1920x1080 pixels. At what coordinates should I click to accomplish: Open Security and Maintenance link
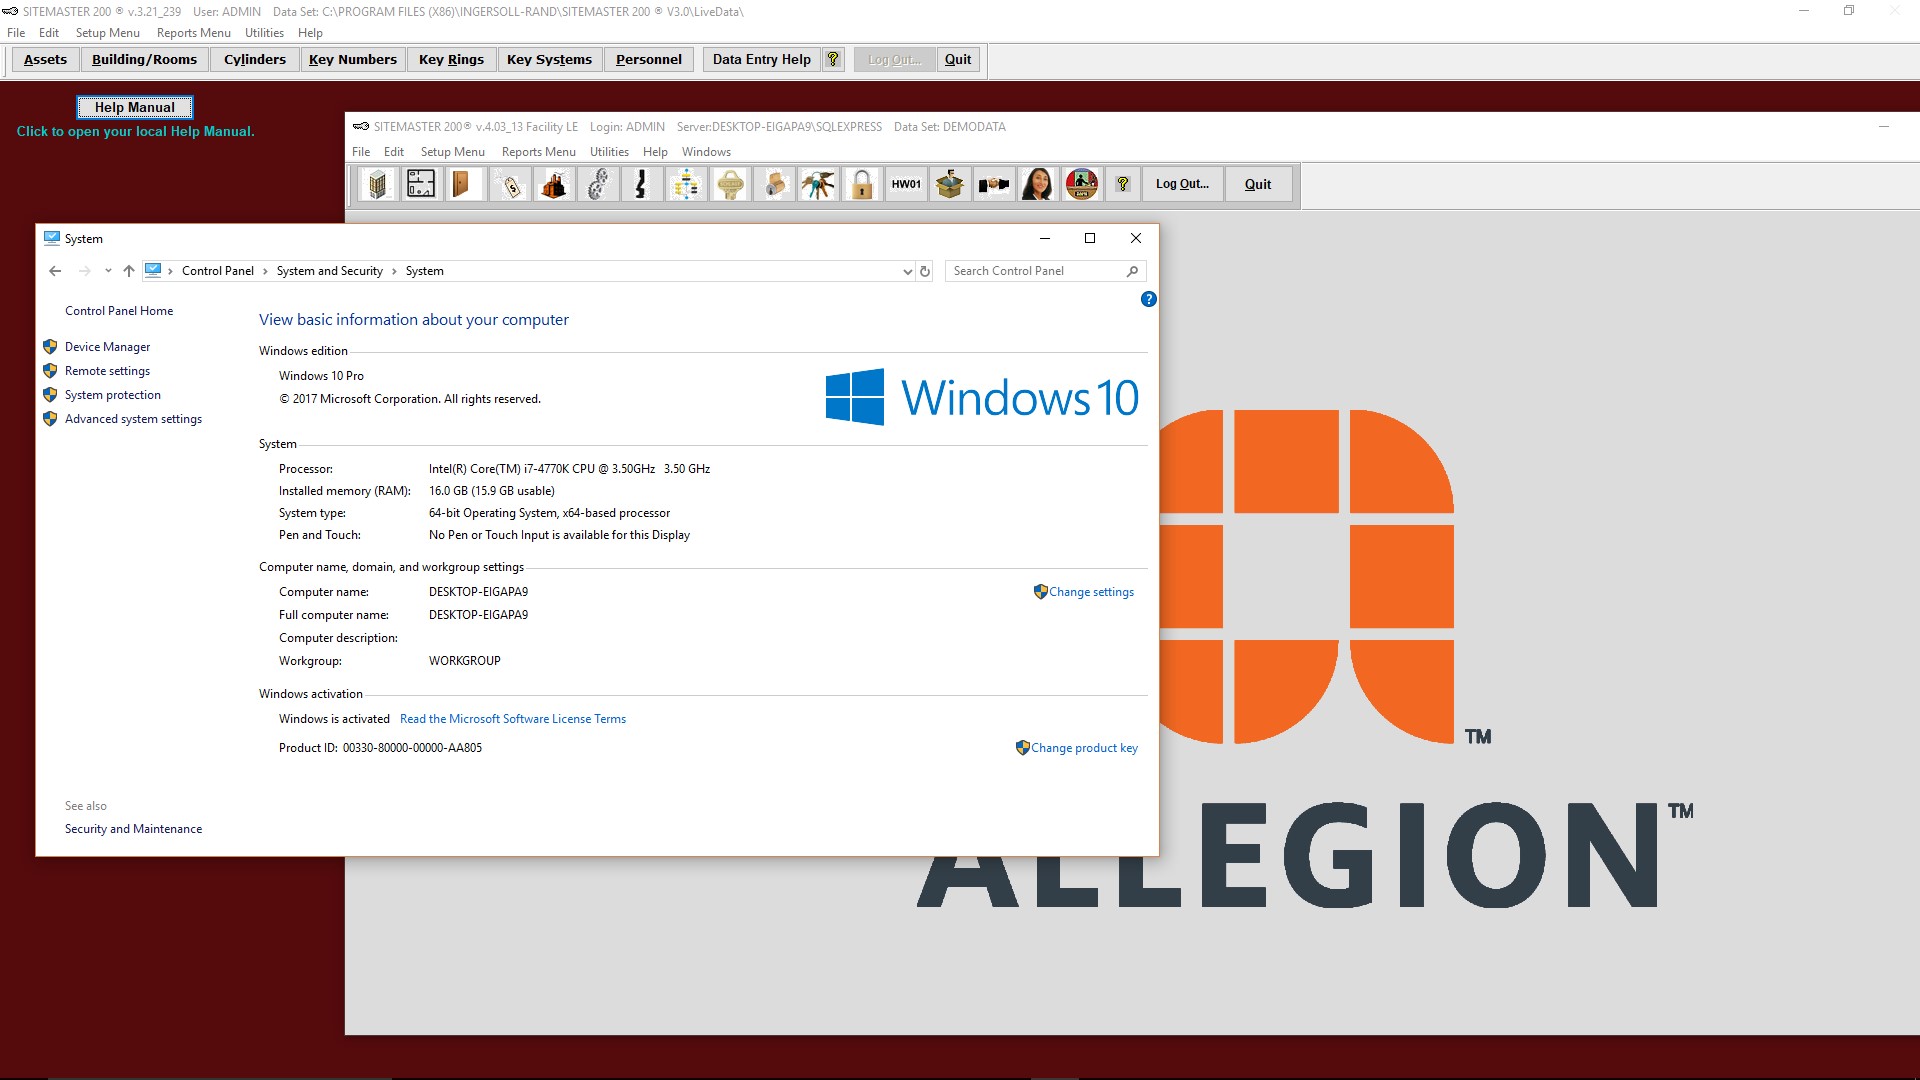[x=133, y=829]
